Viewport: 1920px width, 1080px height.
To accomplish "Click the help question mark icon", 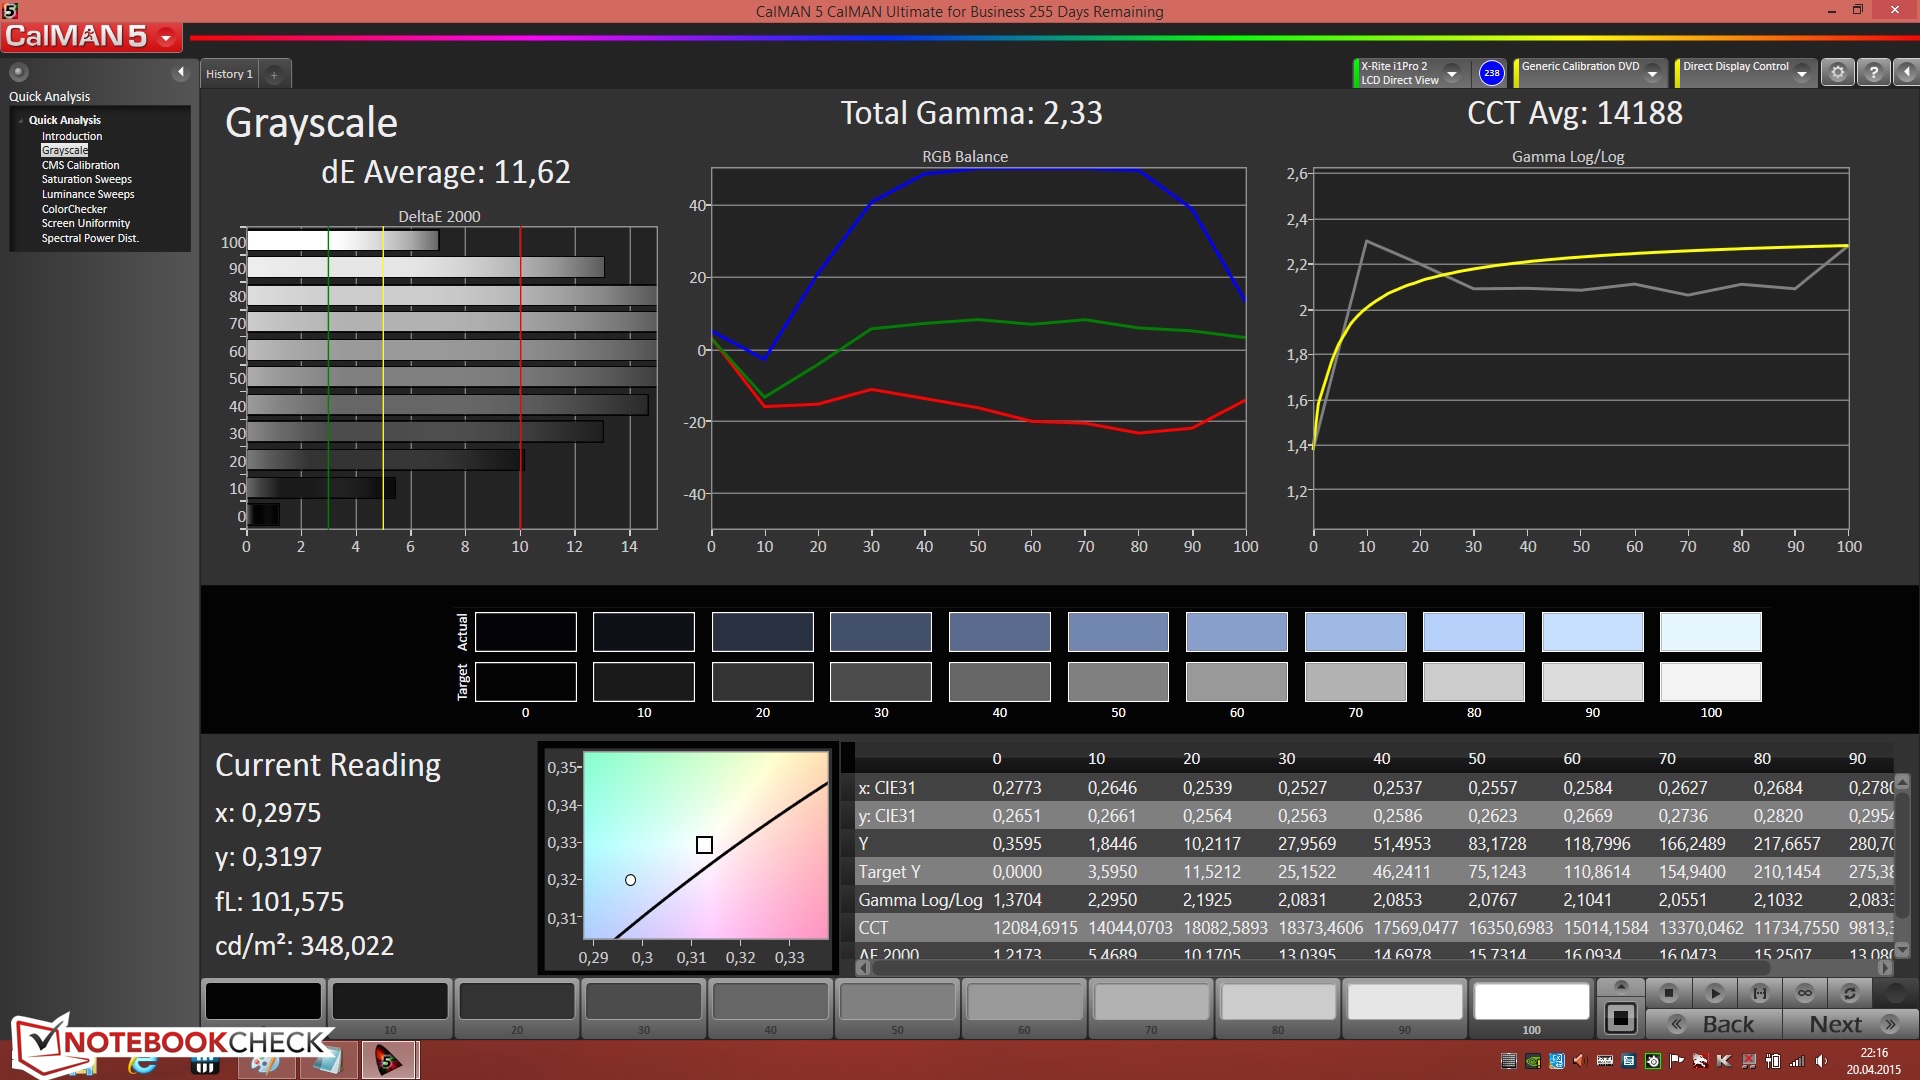I will click(1873, 73).
